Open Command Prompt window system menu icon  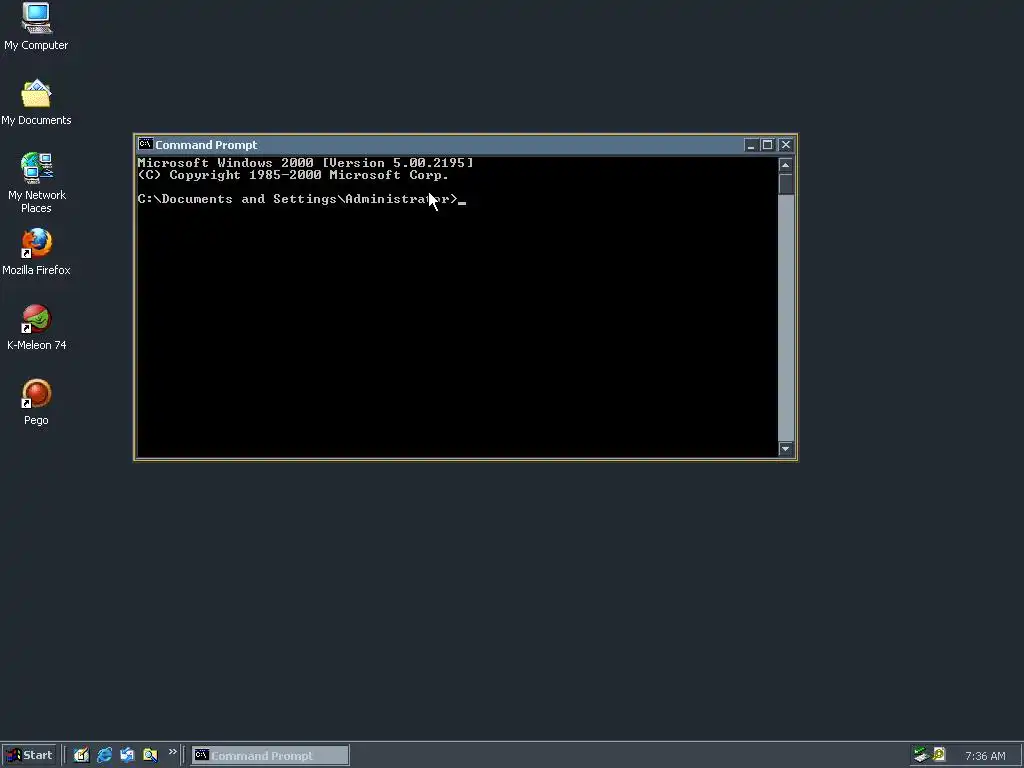(x=145, y=144)
